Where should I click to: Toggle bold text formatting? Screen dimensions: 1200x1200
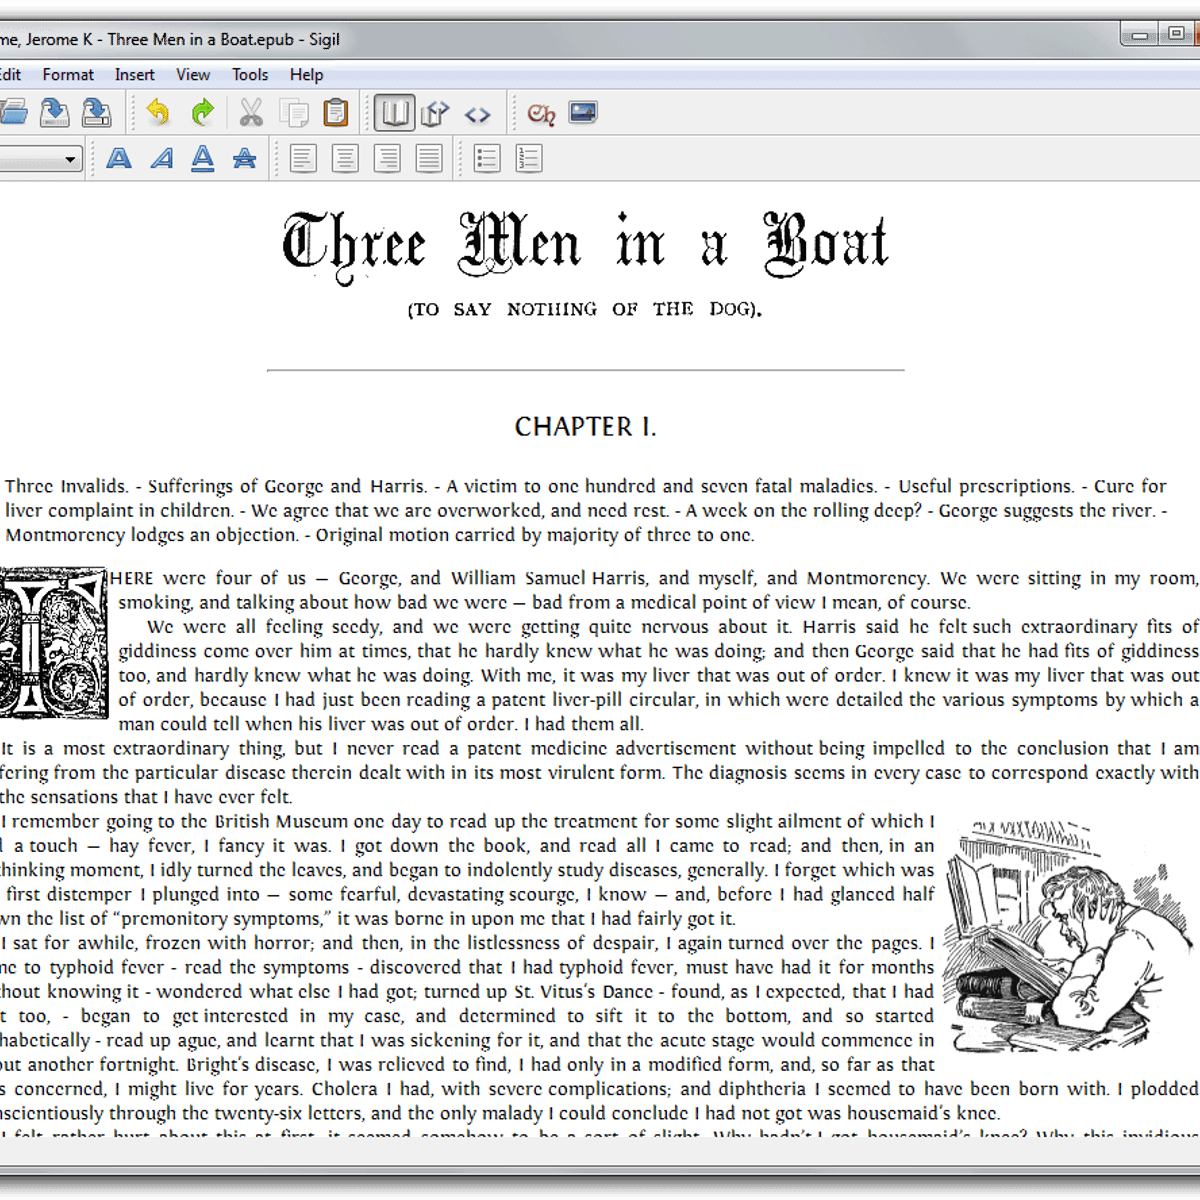(119, 158)
